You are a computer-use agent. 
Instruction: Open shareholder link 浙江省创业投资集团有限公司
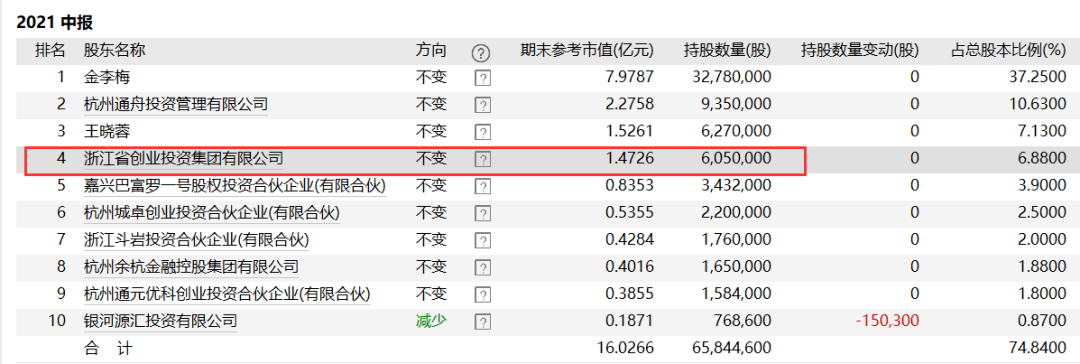coord(183,159)
